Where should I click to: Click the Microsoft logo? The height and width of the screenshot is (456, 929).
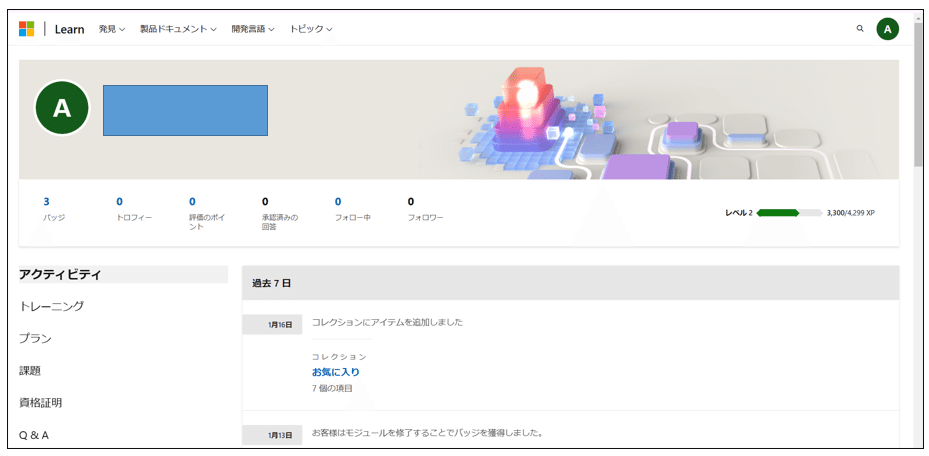tap(27, 29)
